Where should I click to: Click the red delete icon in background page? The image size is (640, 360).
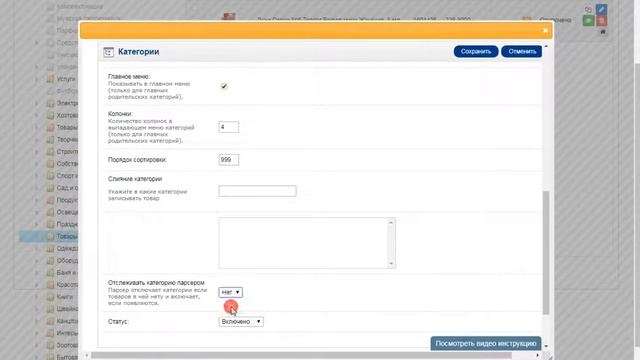(602, 21)
